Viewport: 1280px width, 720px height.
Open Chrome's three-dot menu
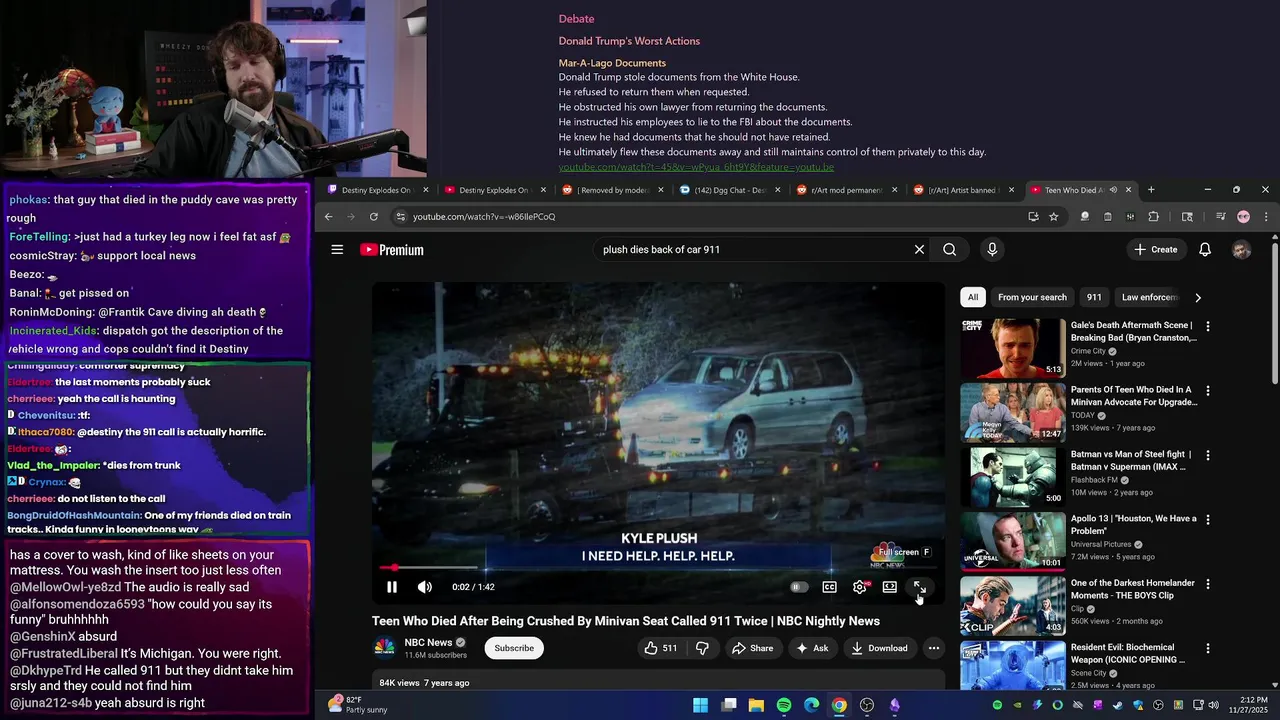coord(1266,217)
